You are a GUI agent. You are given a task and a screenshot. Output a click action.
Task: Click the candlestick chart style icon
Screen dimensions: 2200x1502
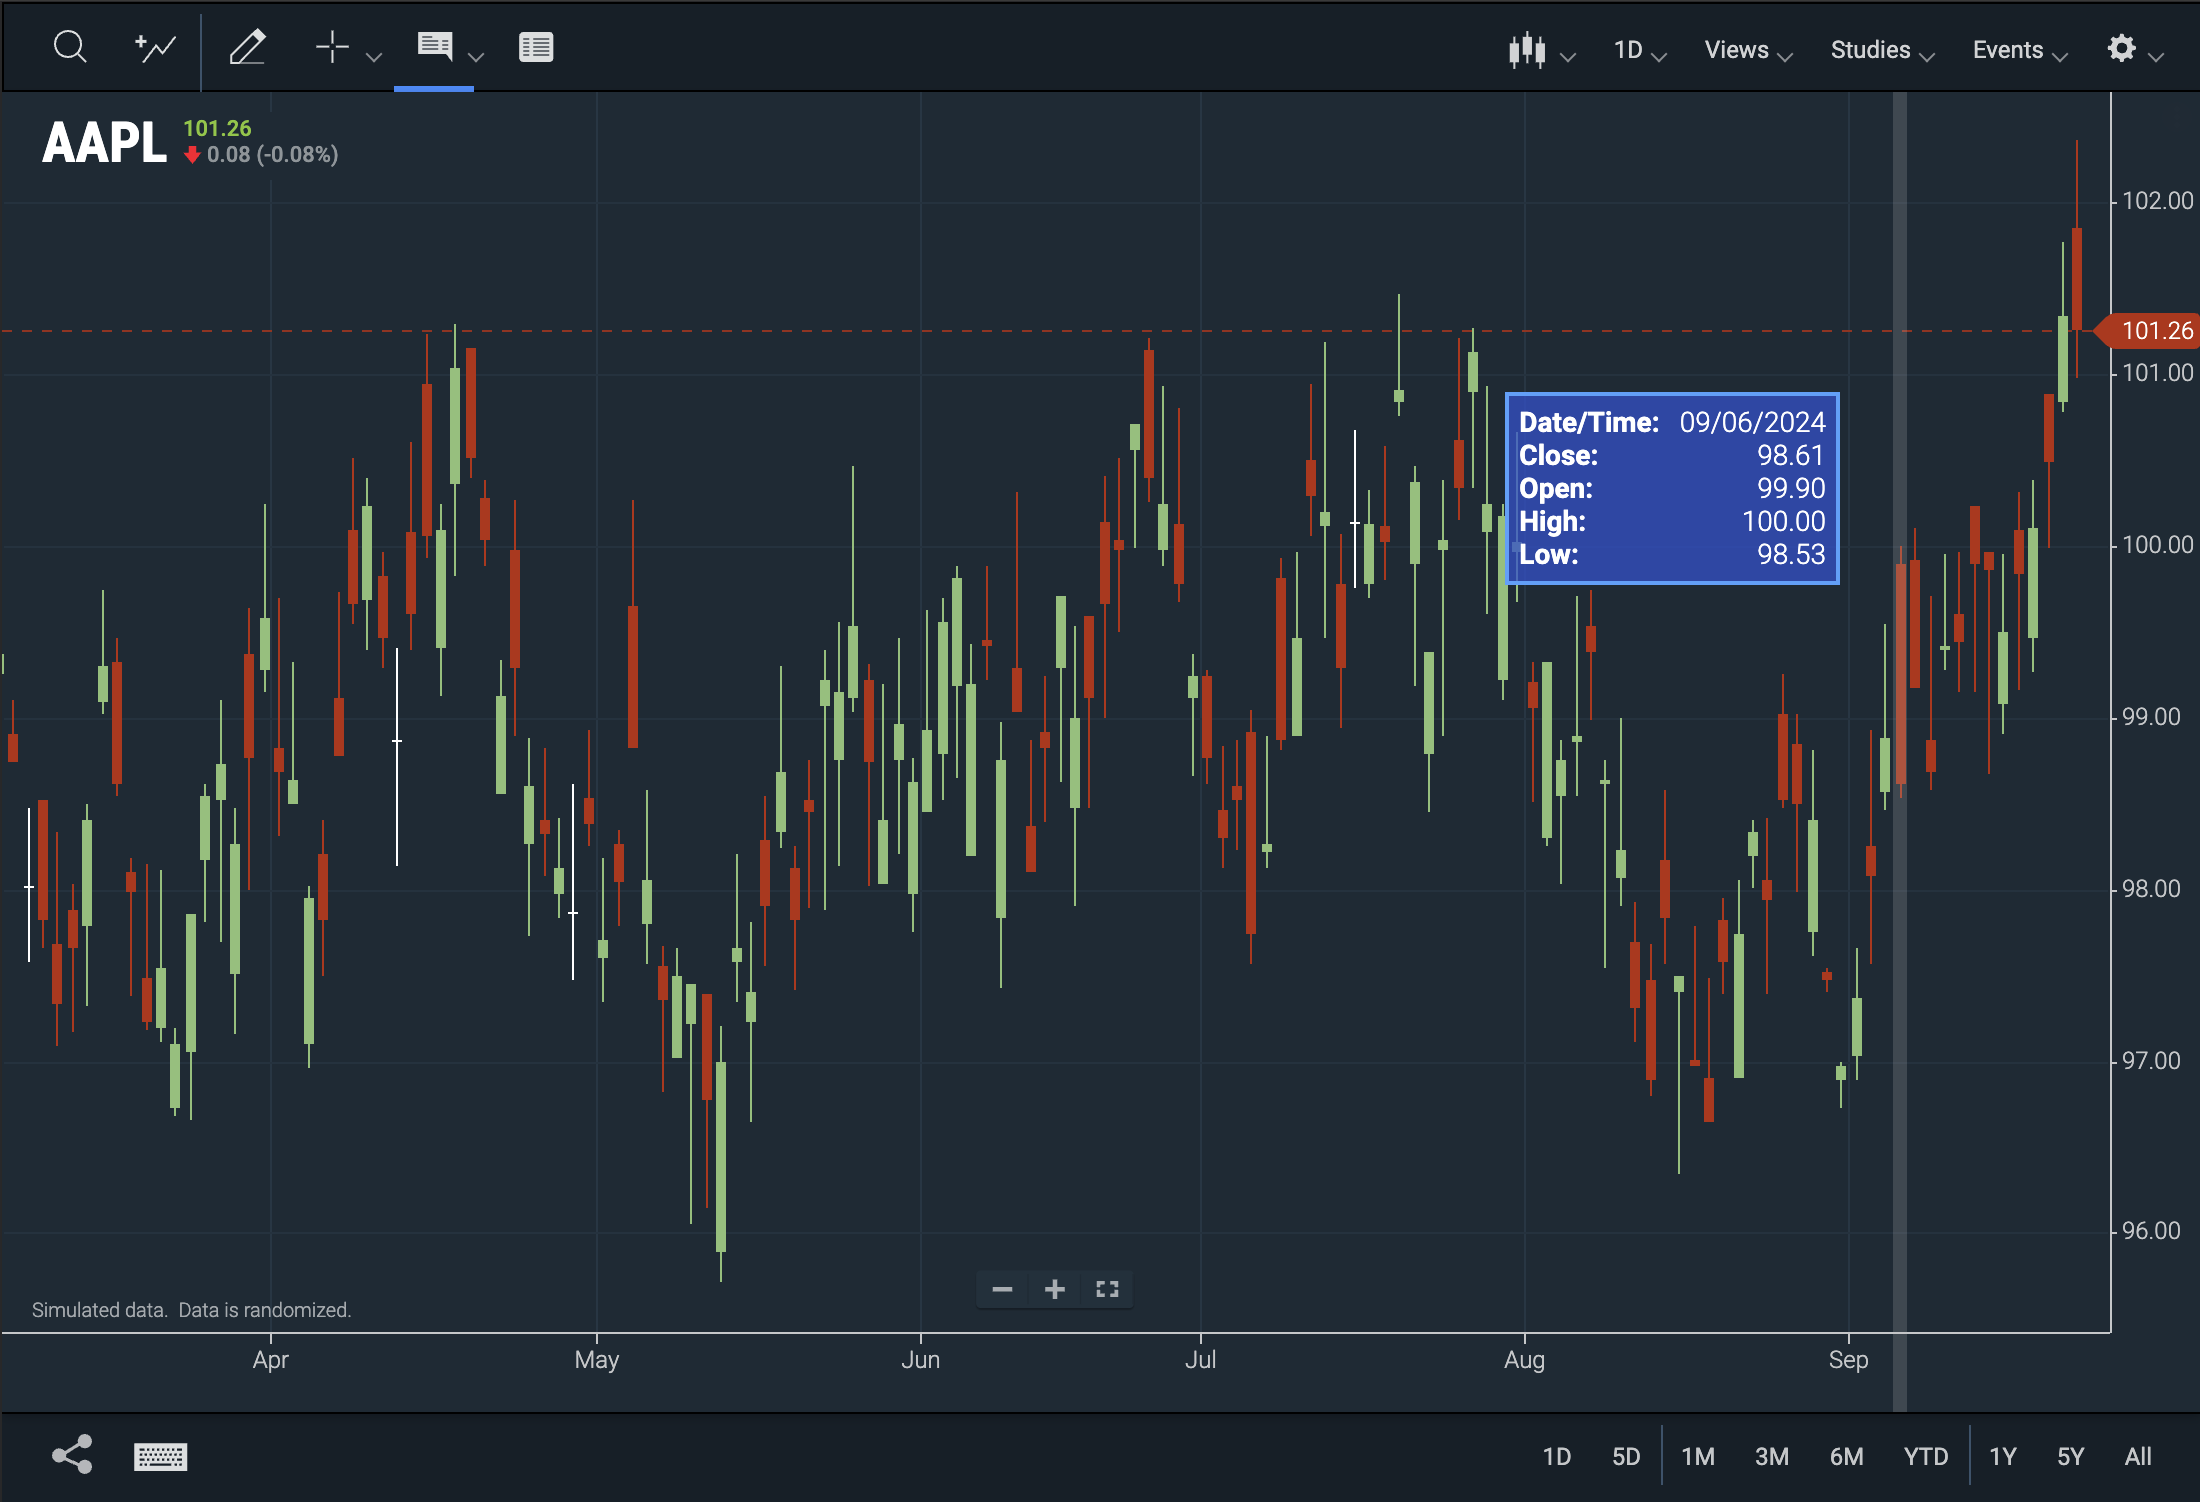(1527, 49)
